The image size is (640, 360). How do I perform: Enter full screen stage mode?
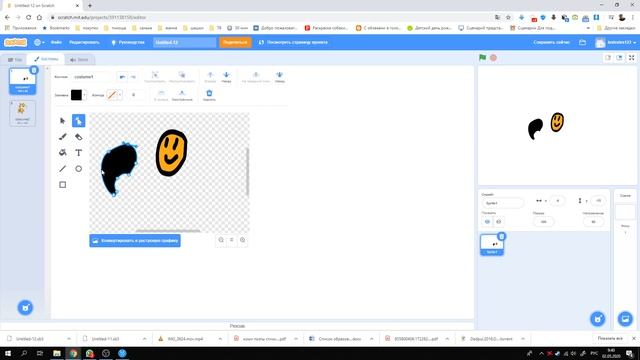click(631, 58)
